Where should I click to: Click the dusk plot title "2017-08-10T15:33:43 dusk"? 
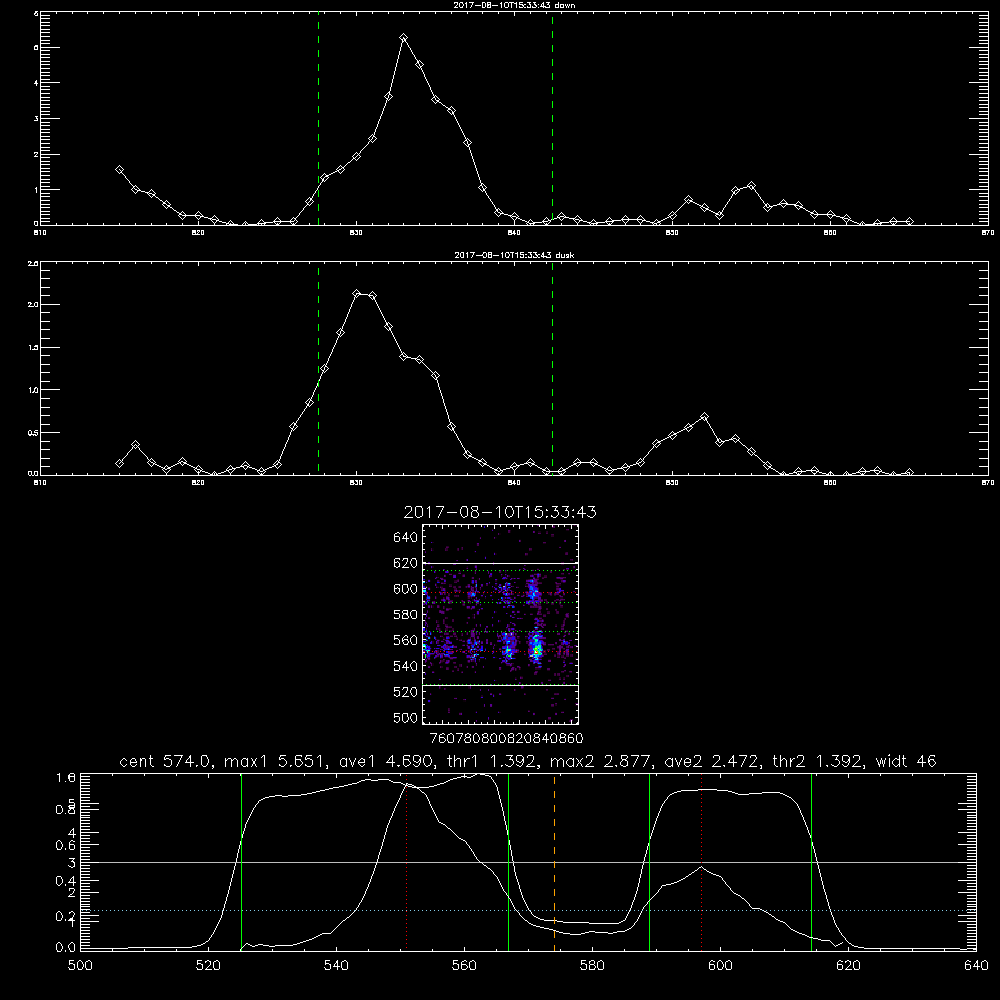tap(514, 254)
